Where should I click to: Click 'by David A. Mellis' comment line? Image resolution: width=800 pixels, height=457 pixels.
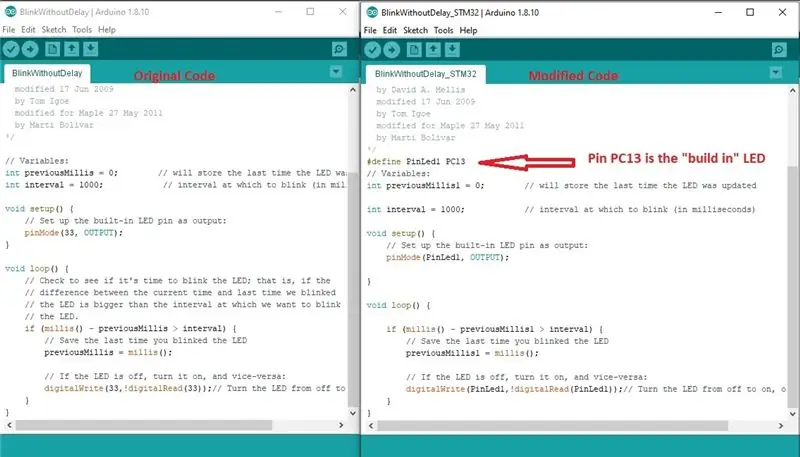point(420,90)
